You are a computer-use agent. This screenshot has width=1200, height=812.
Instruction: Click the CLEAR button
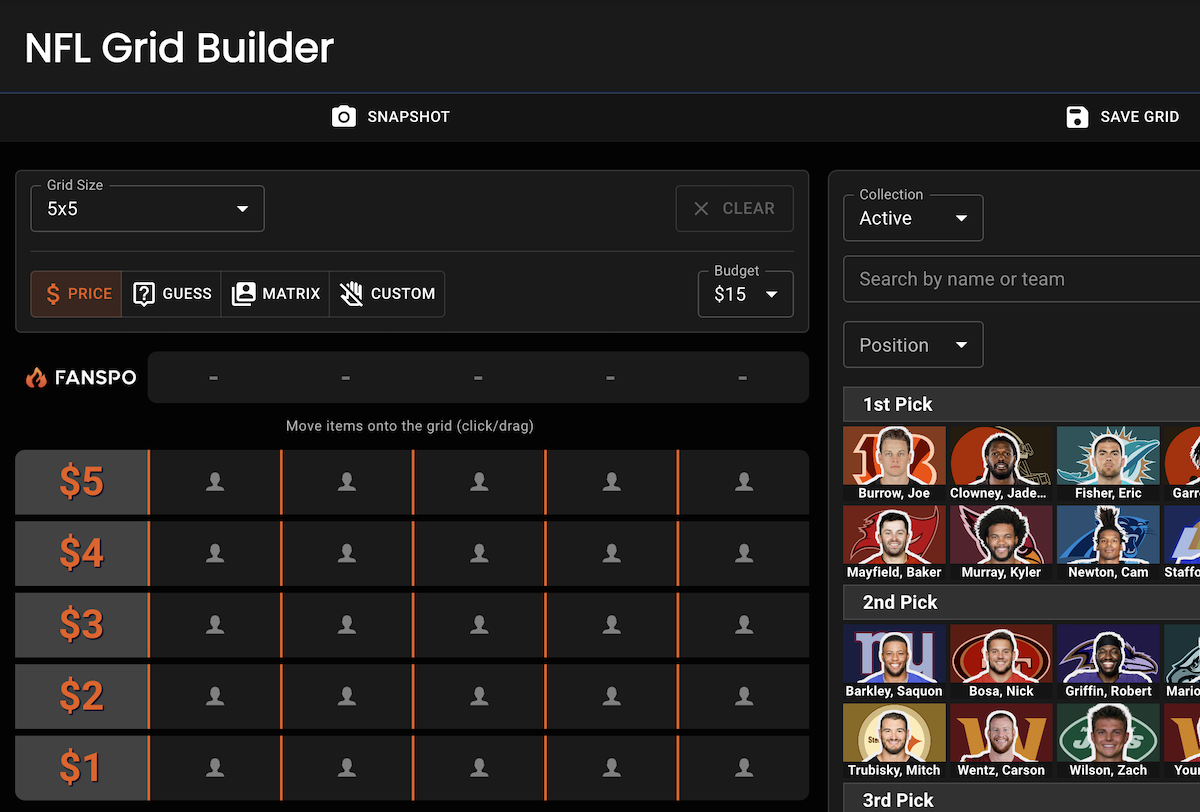click(x=735, y=208)
